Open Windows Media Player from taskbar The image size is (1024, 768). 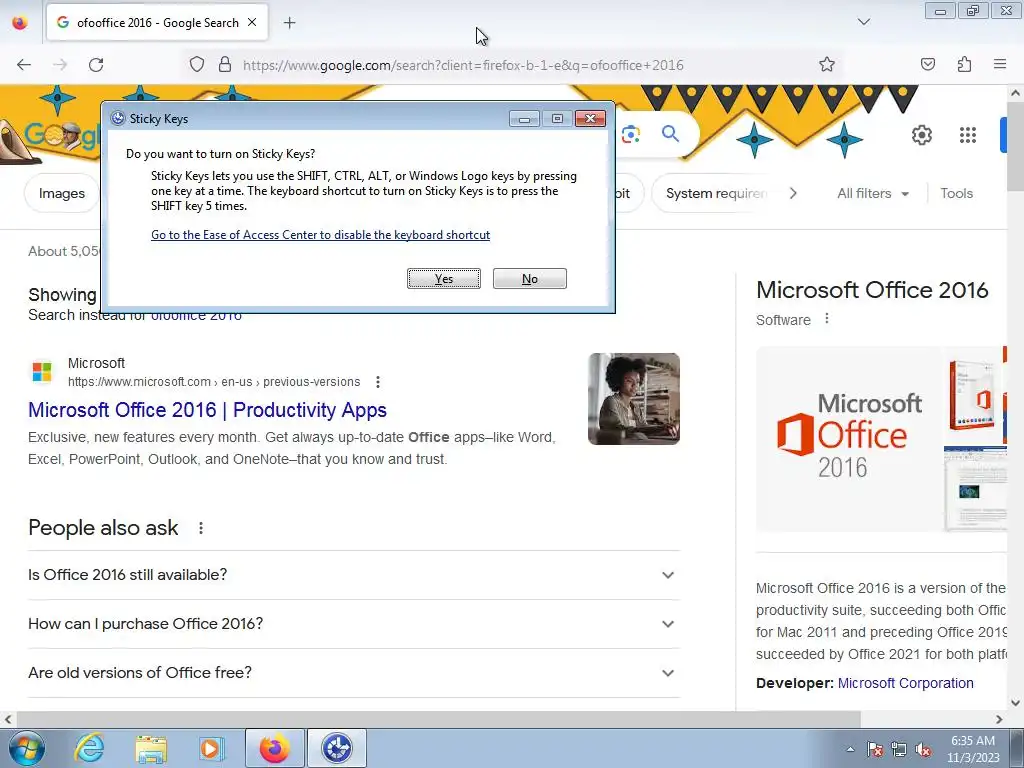[x=211, y=748]
